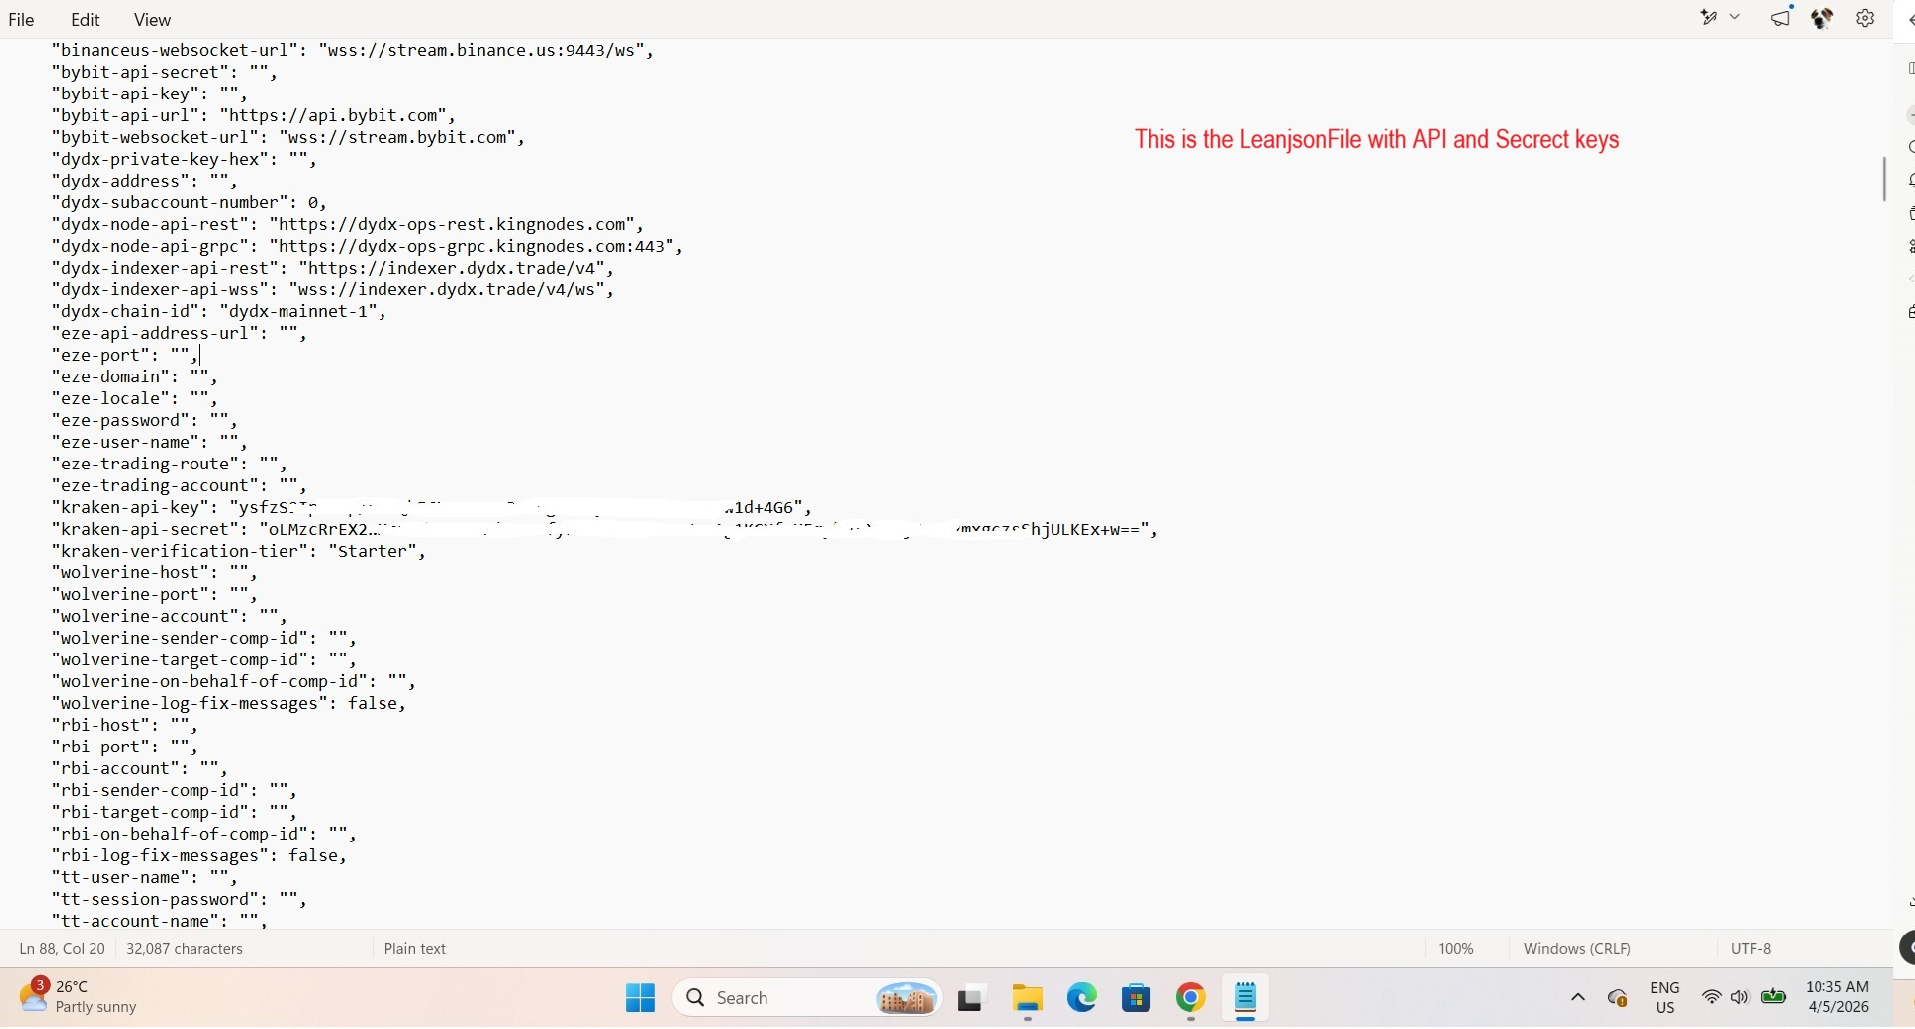Open the Windows Start menu
The image size is (1915, 1029).
coord(640,998)
